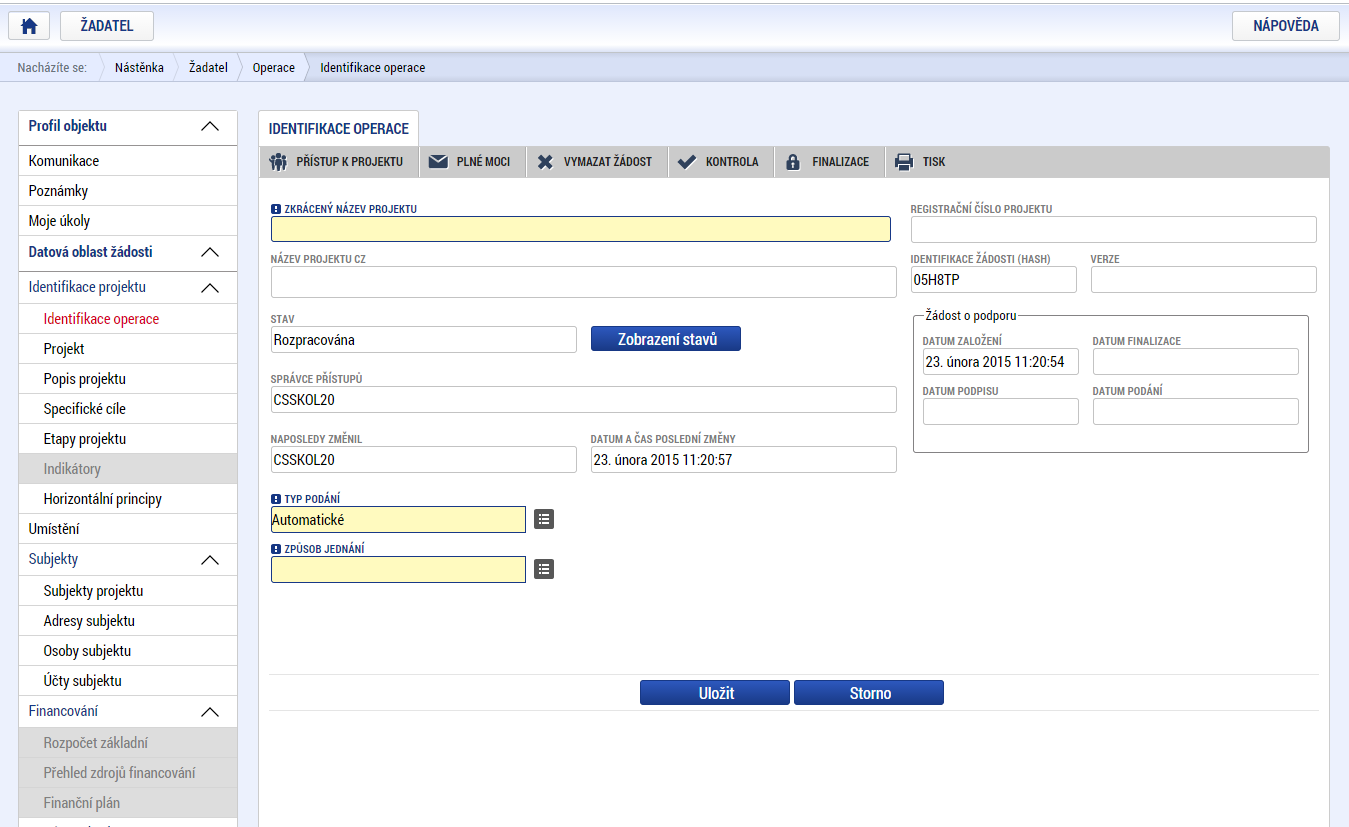The image size is (1349, 827).
Task: Open Přístup k projektu people icon
Action: pyautogui.click(x=278, y=162)
